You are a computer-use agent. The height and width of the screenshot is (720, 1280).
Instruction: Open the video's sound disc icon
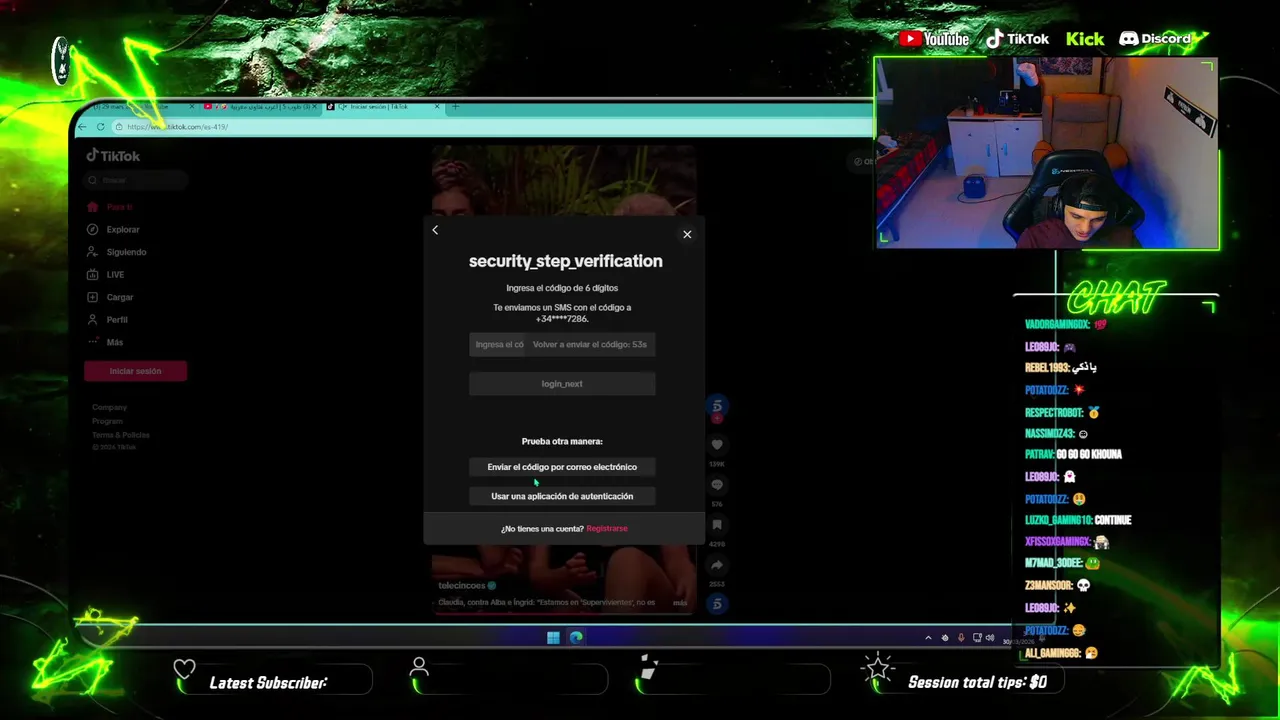tap(717, 604)
